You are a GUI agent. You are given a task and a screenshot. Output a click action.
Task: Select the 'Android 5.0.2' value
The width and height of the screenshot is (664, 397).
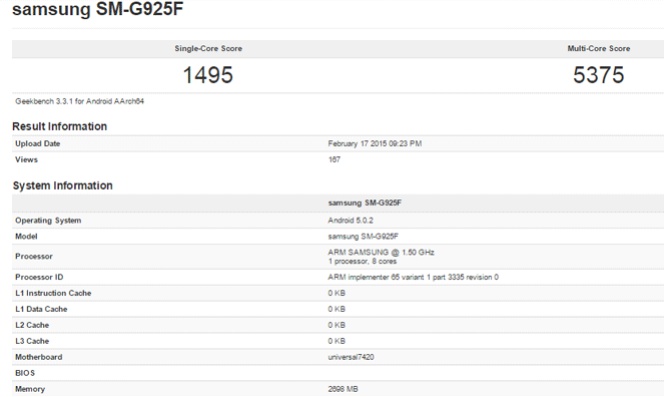click(351, 220)
